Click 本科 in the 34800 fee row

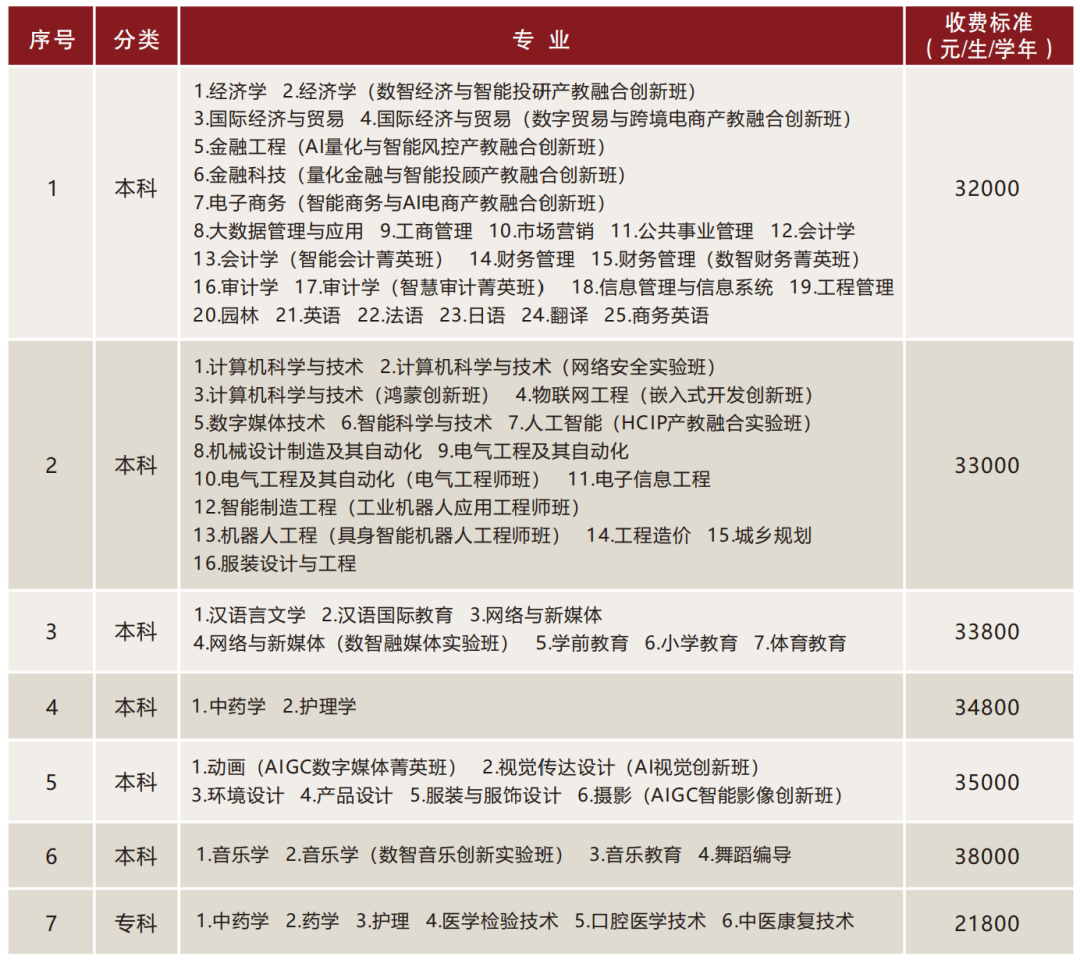pos(136,707)
